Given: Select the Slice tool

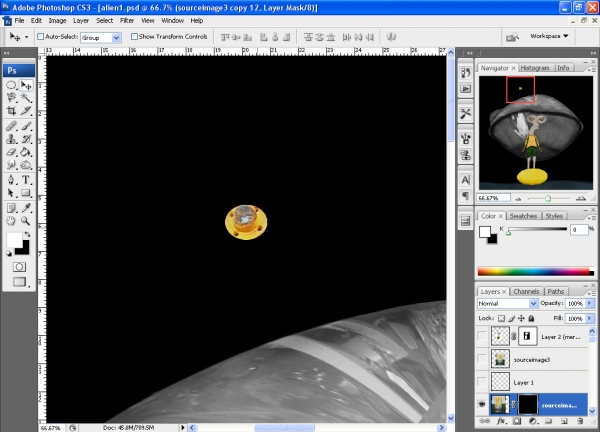Looking at the screenshot, I should pyautogui.click(x=26, y=111).
